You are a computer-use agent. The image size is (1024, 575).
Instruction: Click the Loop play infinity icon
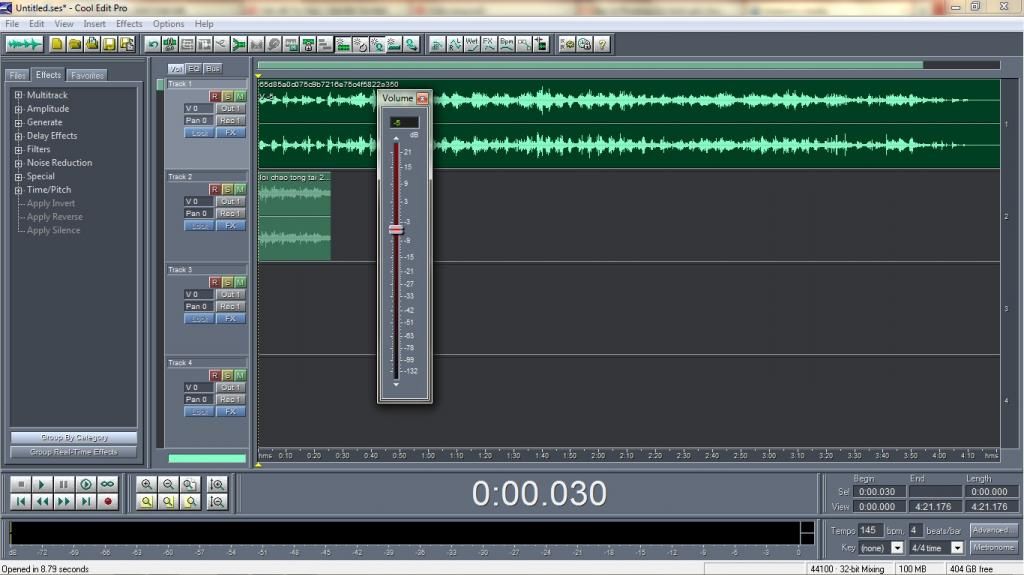108,484
